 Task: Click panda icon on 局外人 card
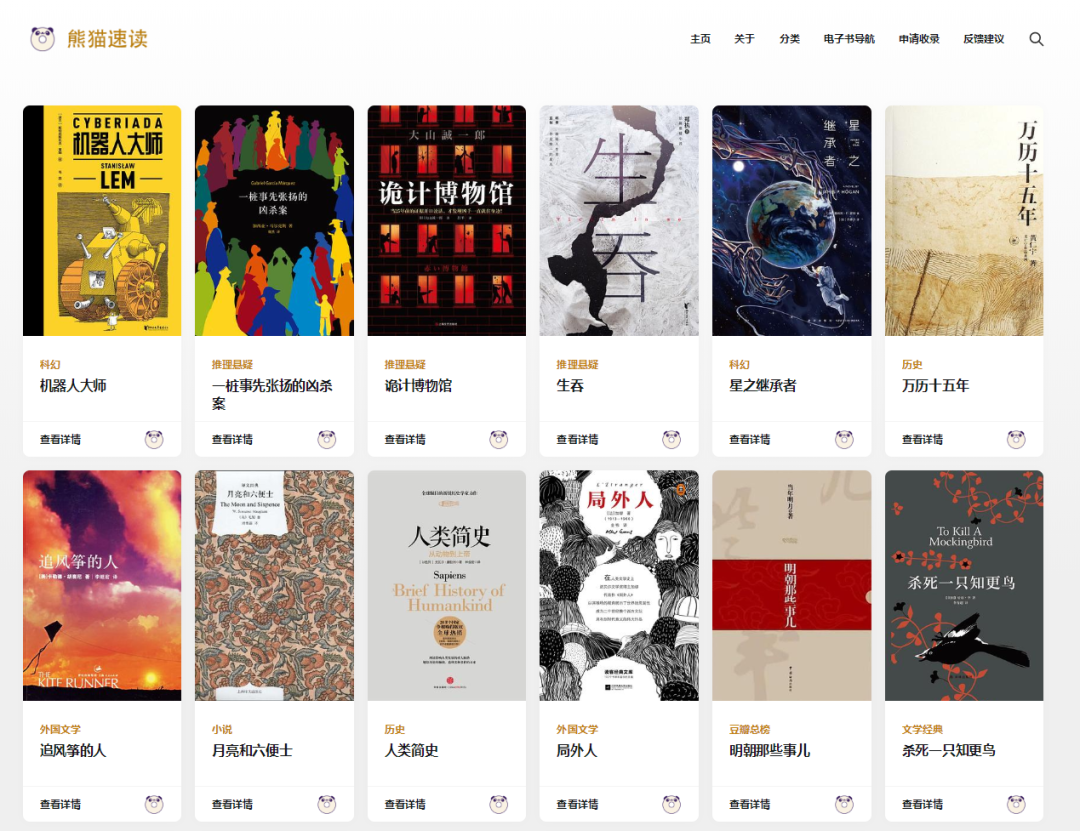click(672, 804)
